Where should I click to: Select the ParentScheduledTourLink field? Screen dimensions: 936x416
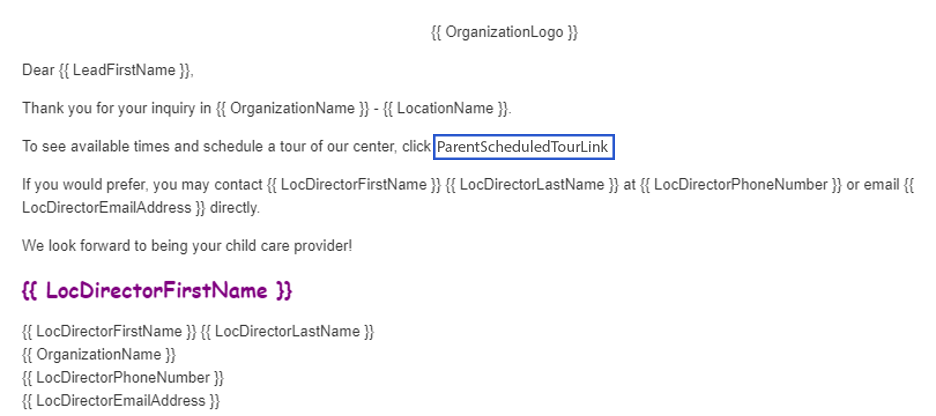pyautogui.click(x=524, y=147)
